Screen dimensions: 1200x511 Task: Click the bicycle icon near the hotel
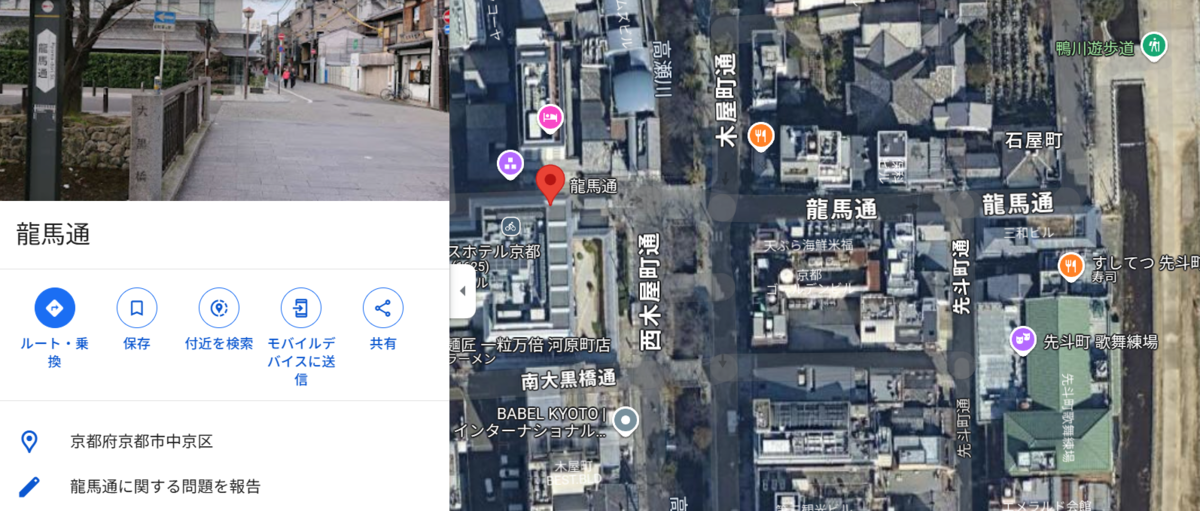511,227
